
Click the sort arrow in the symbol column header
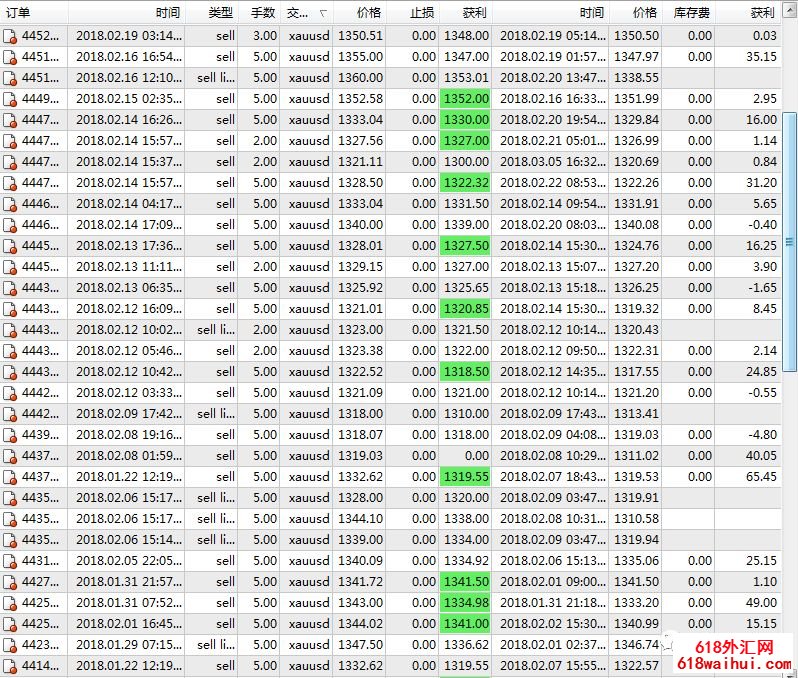tap(322, 14)
